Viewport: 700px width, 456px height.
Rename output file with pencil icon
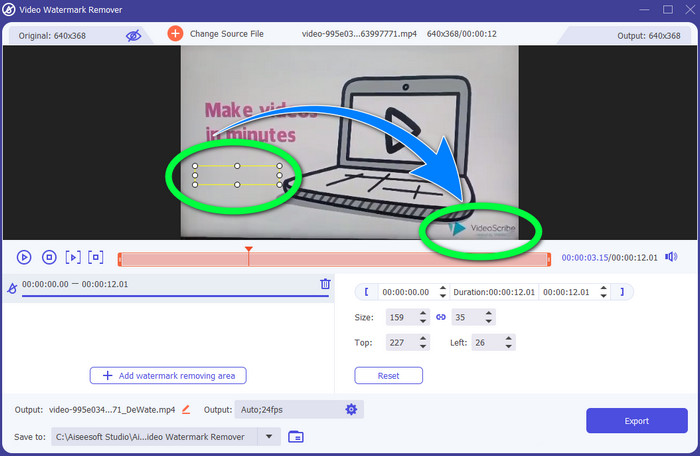click(x=186, y=409)
